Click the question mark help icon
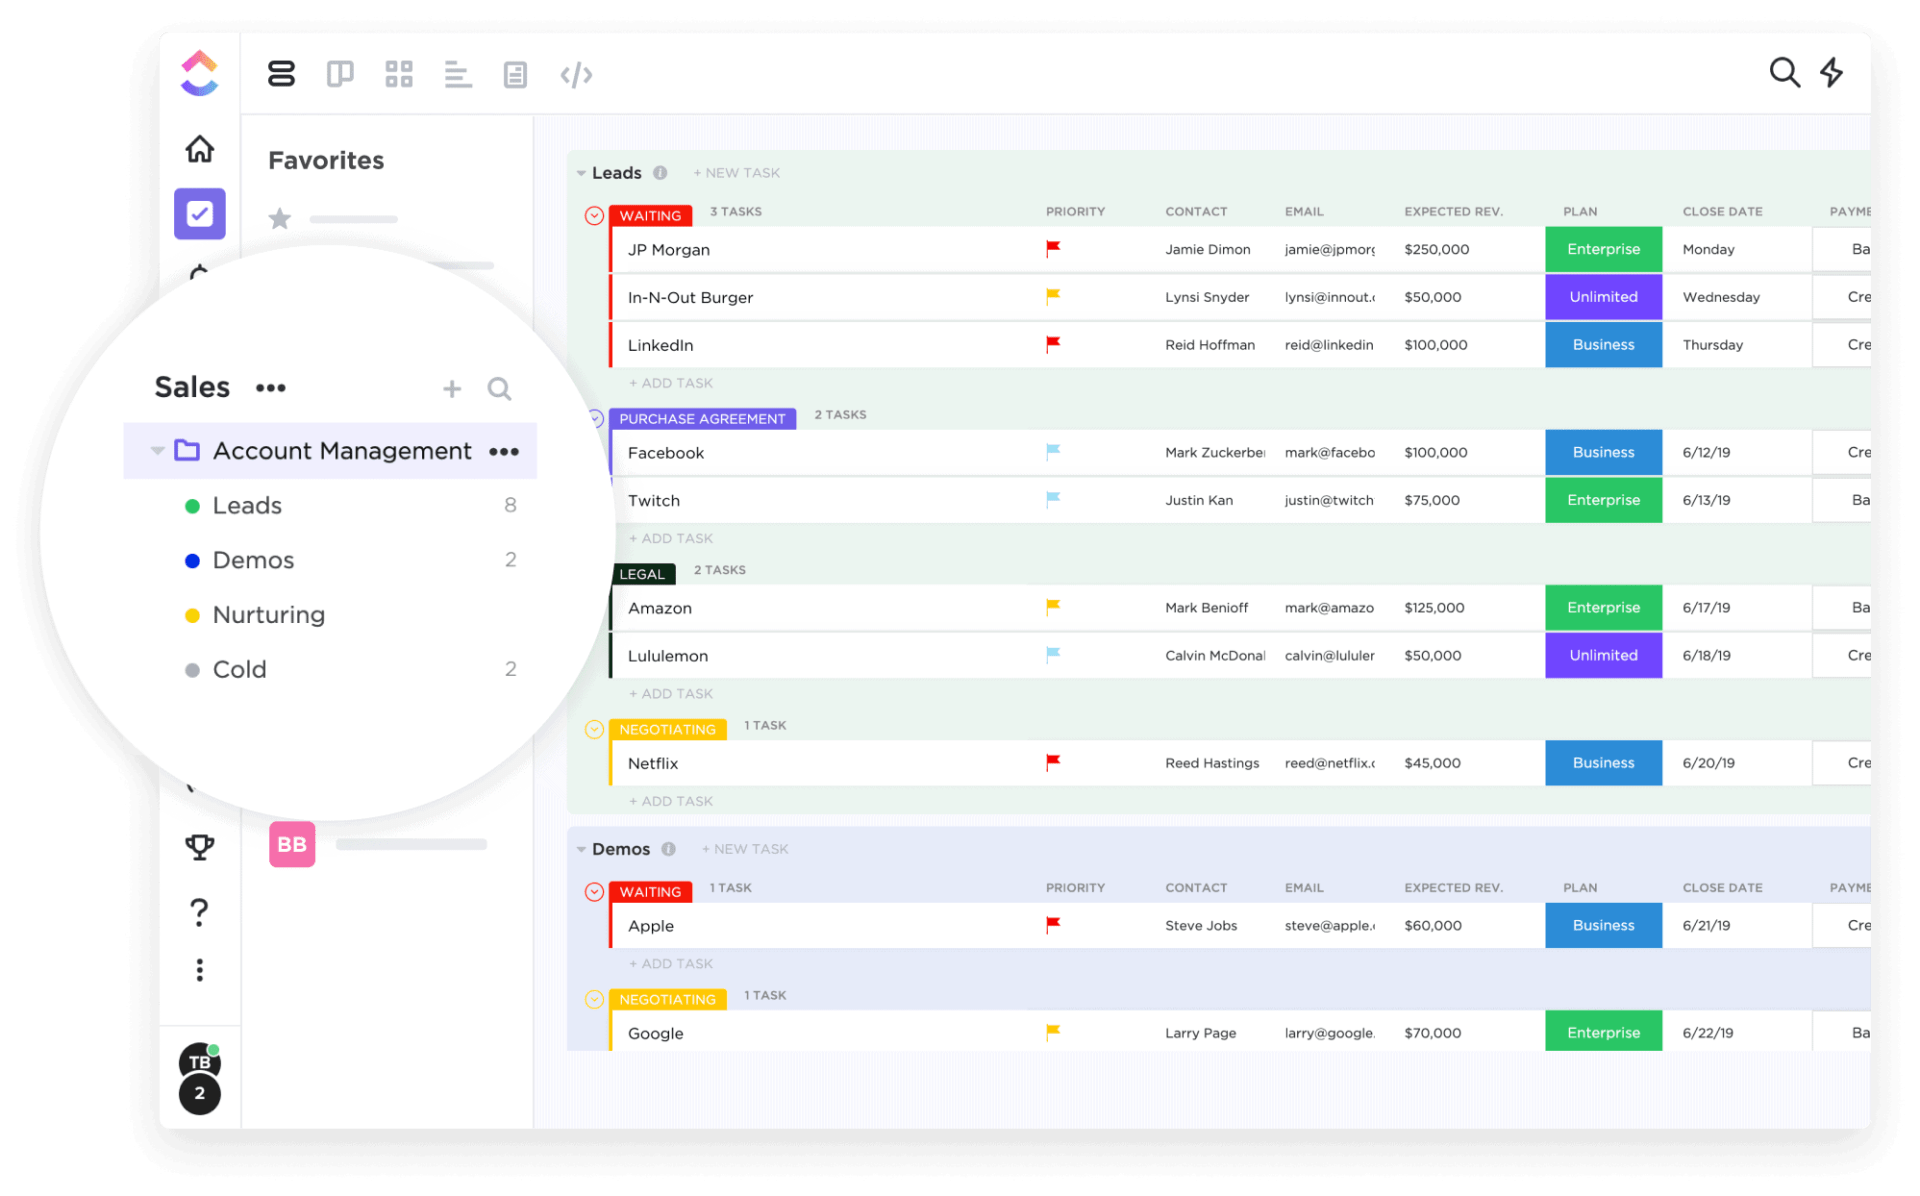 coord(200,911)
